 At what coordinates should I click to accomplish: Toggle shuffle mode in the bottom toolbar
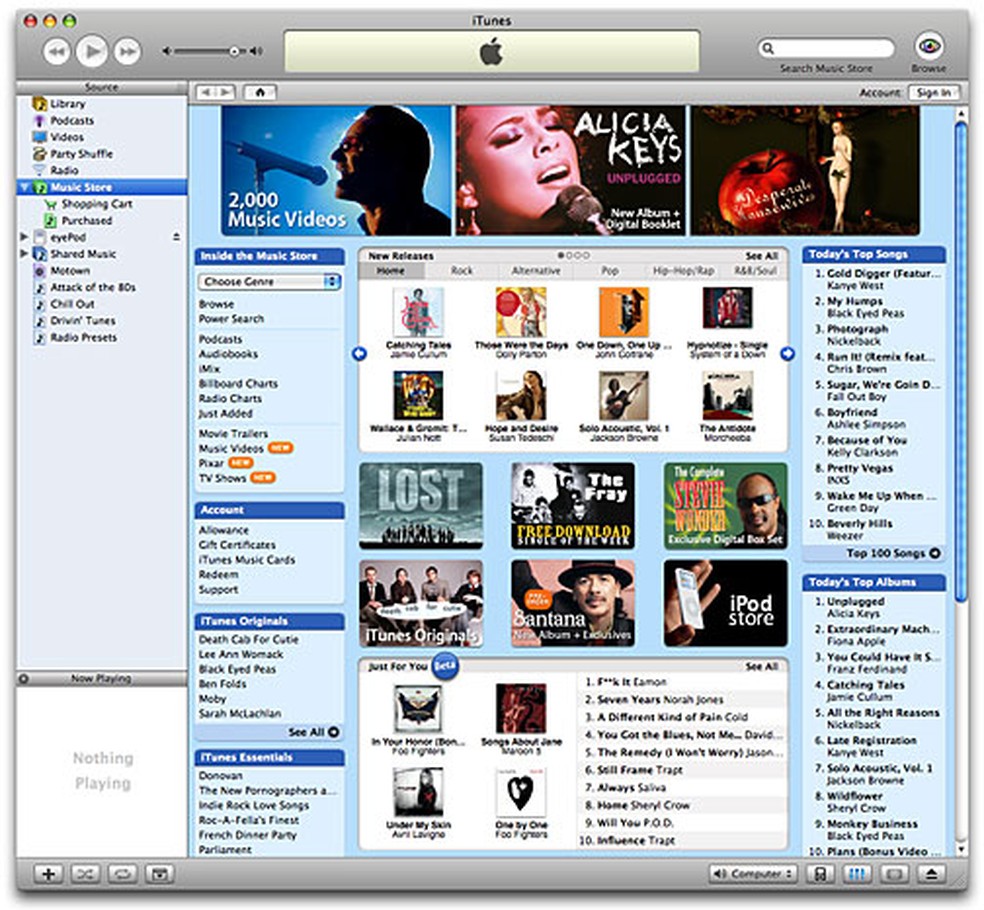point(85,873)
